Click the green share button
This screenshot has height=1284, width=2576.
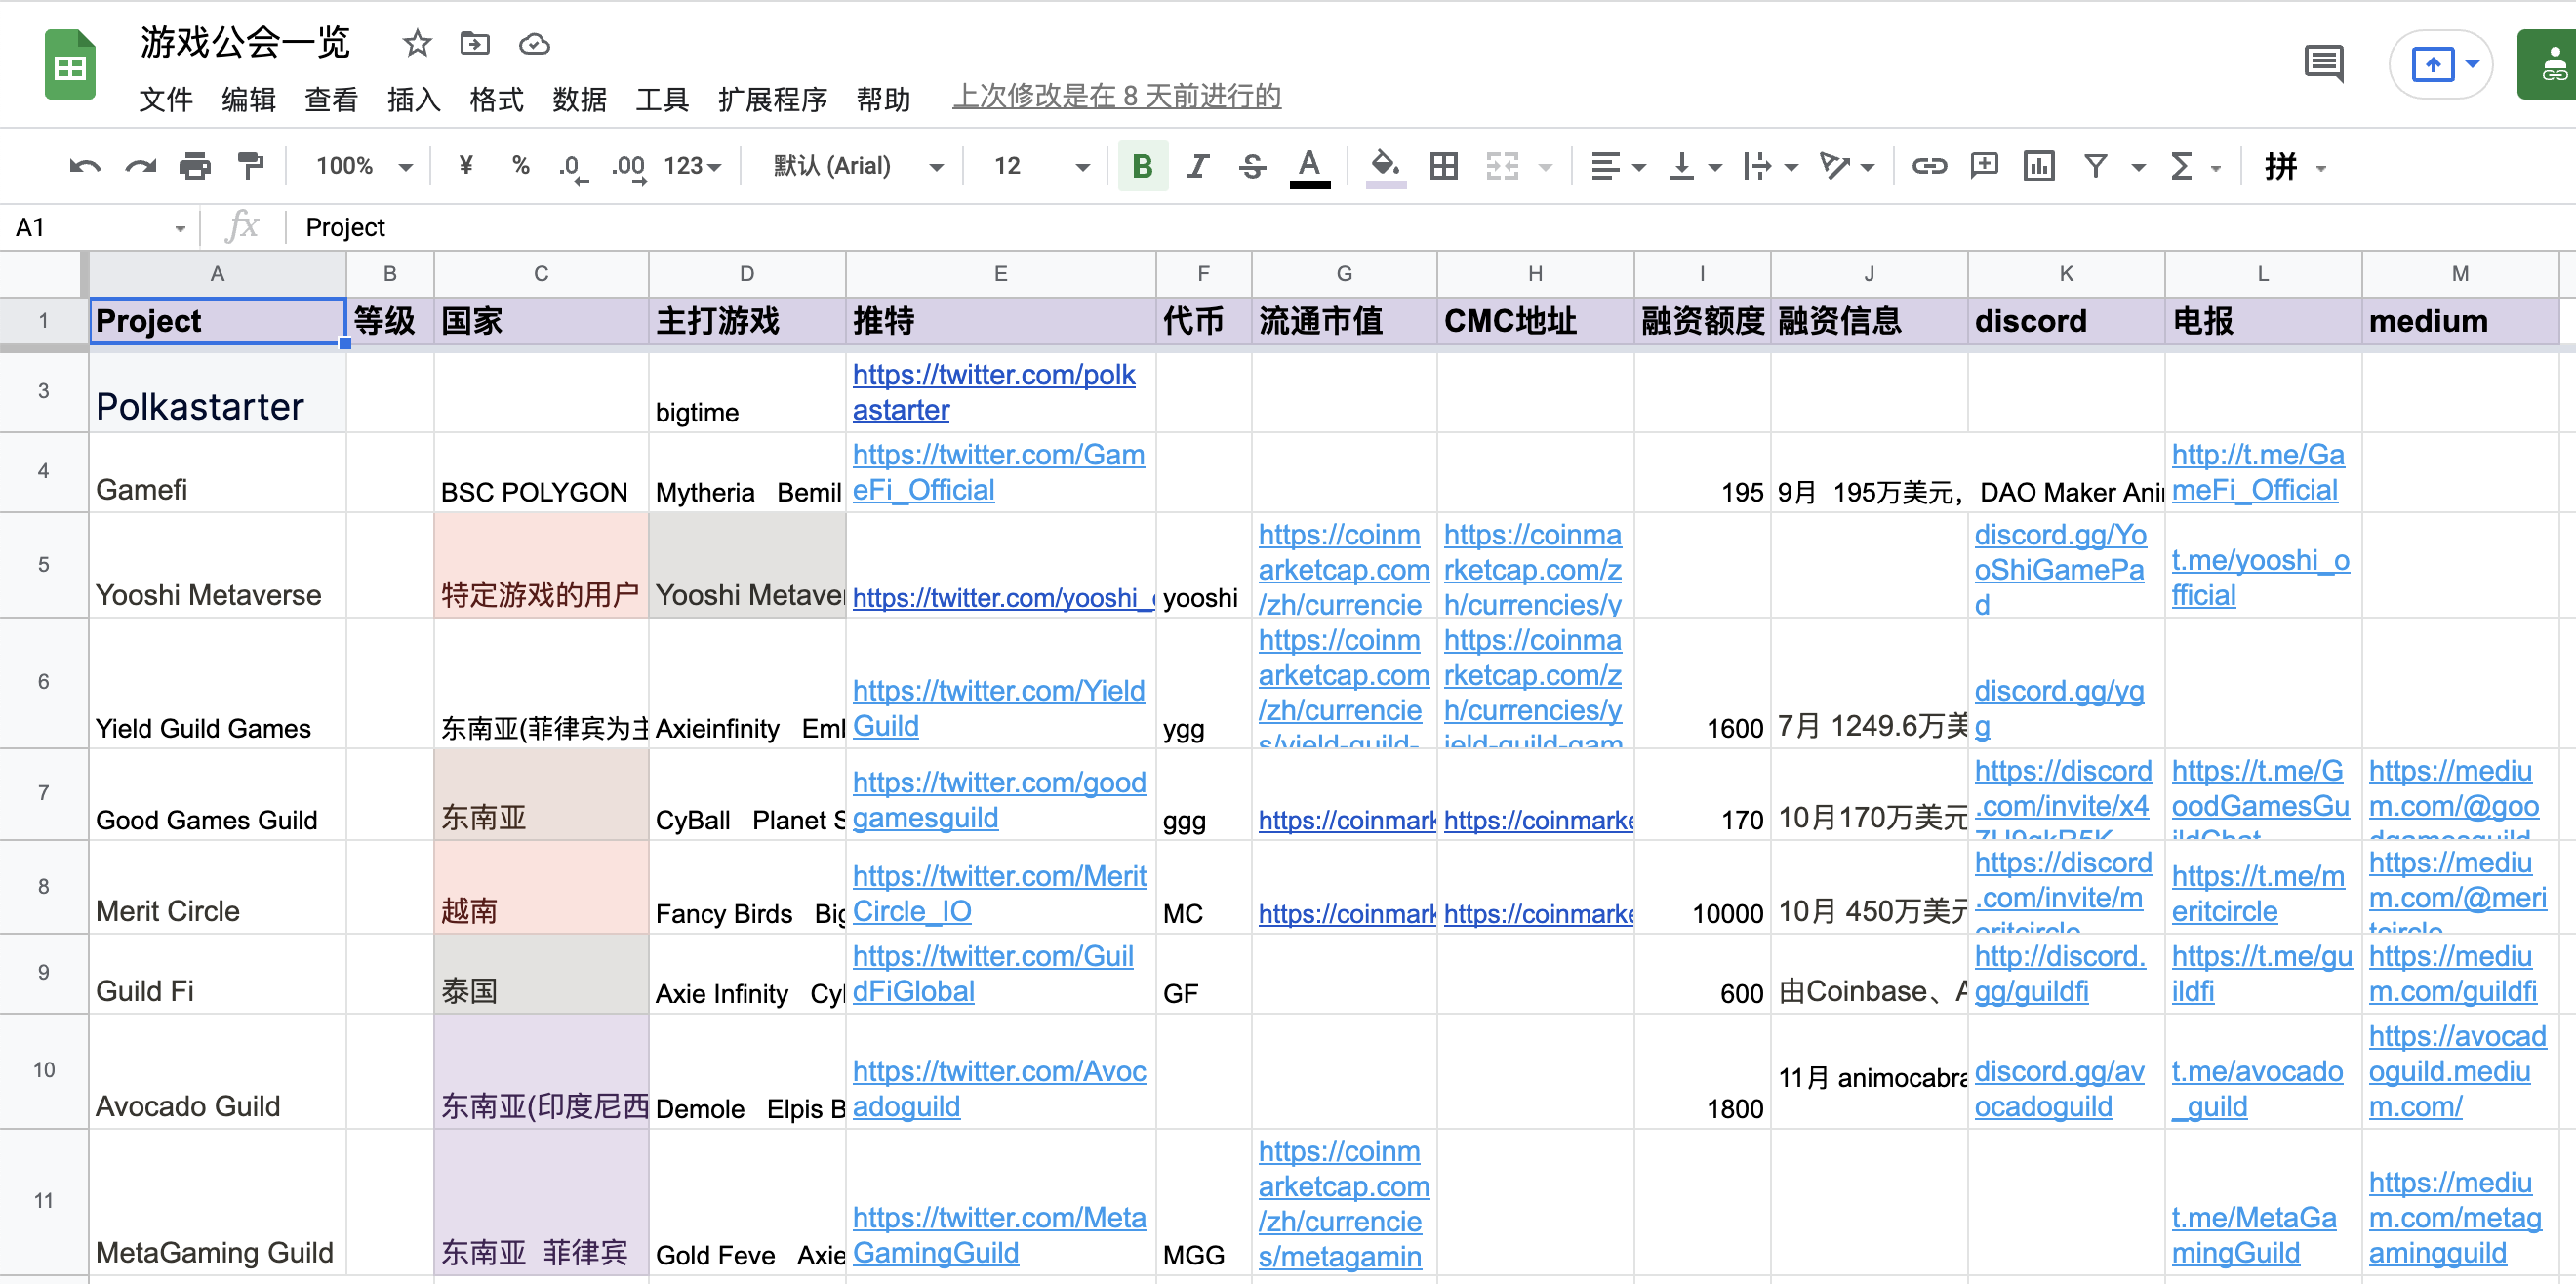click(x=2547, y=64)
